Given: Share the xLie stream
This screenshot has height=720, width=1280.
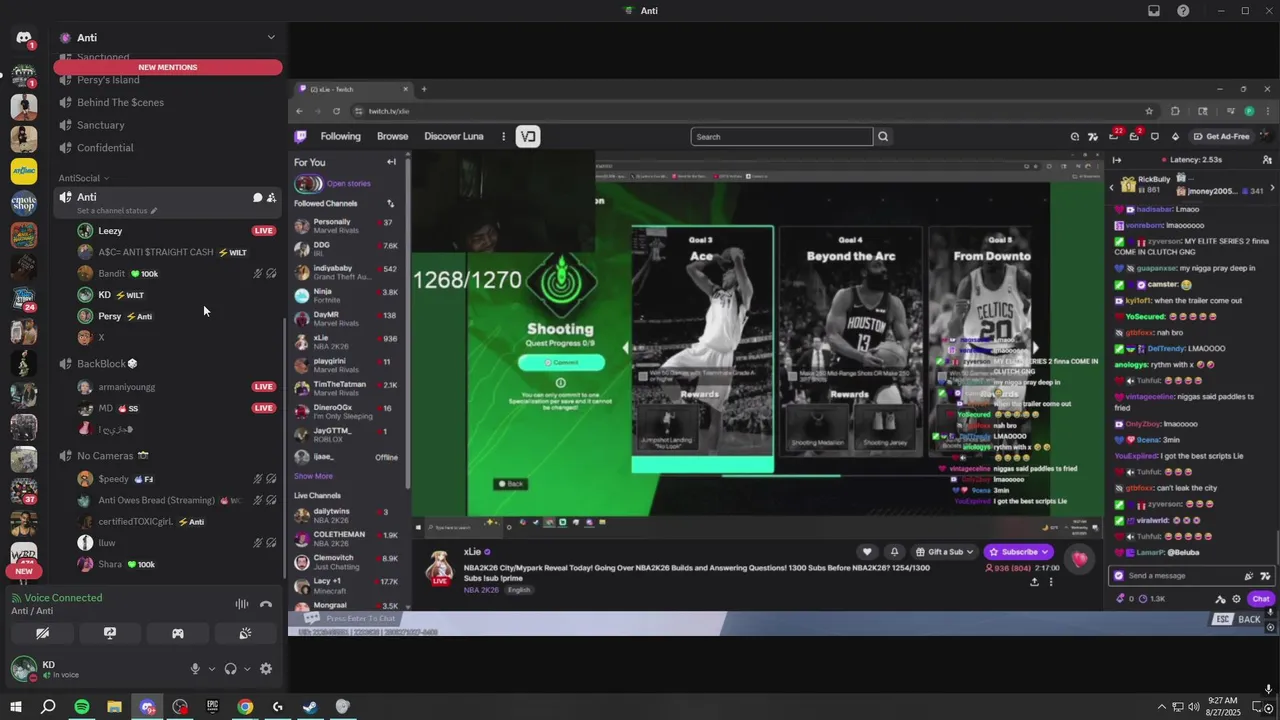Looking at the screenshot, I should 1034,582.
